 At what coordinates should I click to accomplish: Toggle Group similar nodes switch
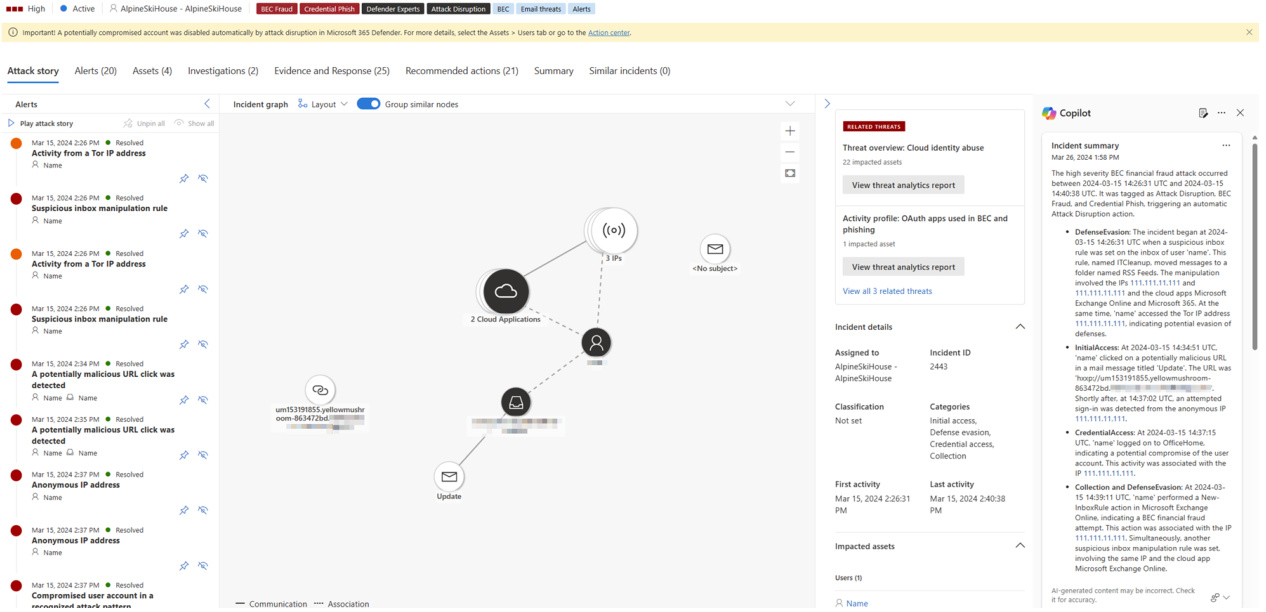[368, 104]
